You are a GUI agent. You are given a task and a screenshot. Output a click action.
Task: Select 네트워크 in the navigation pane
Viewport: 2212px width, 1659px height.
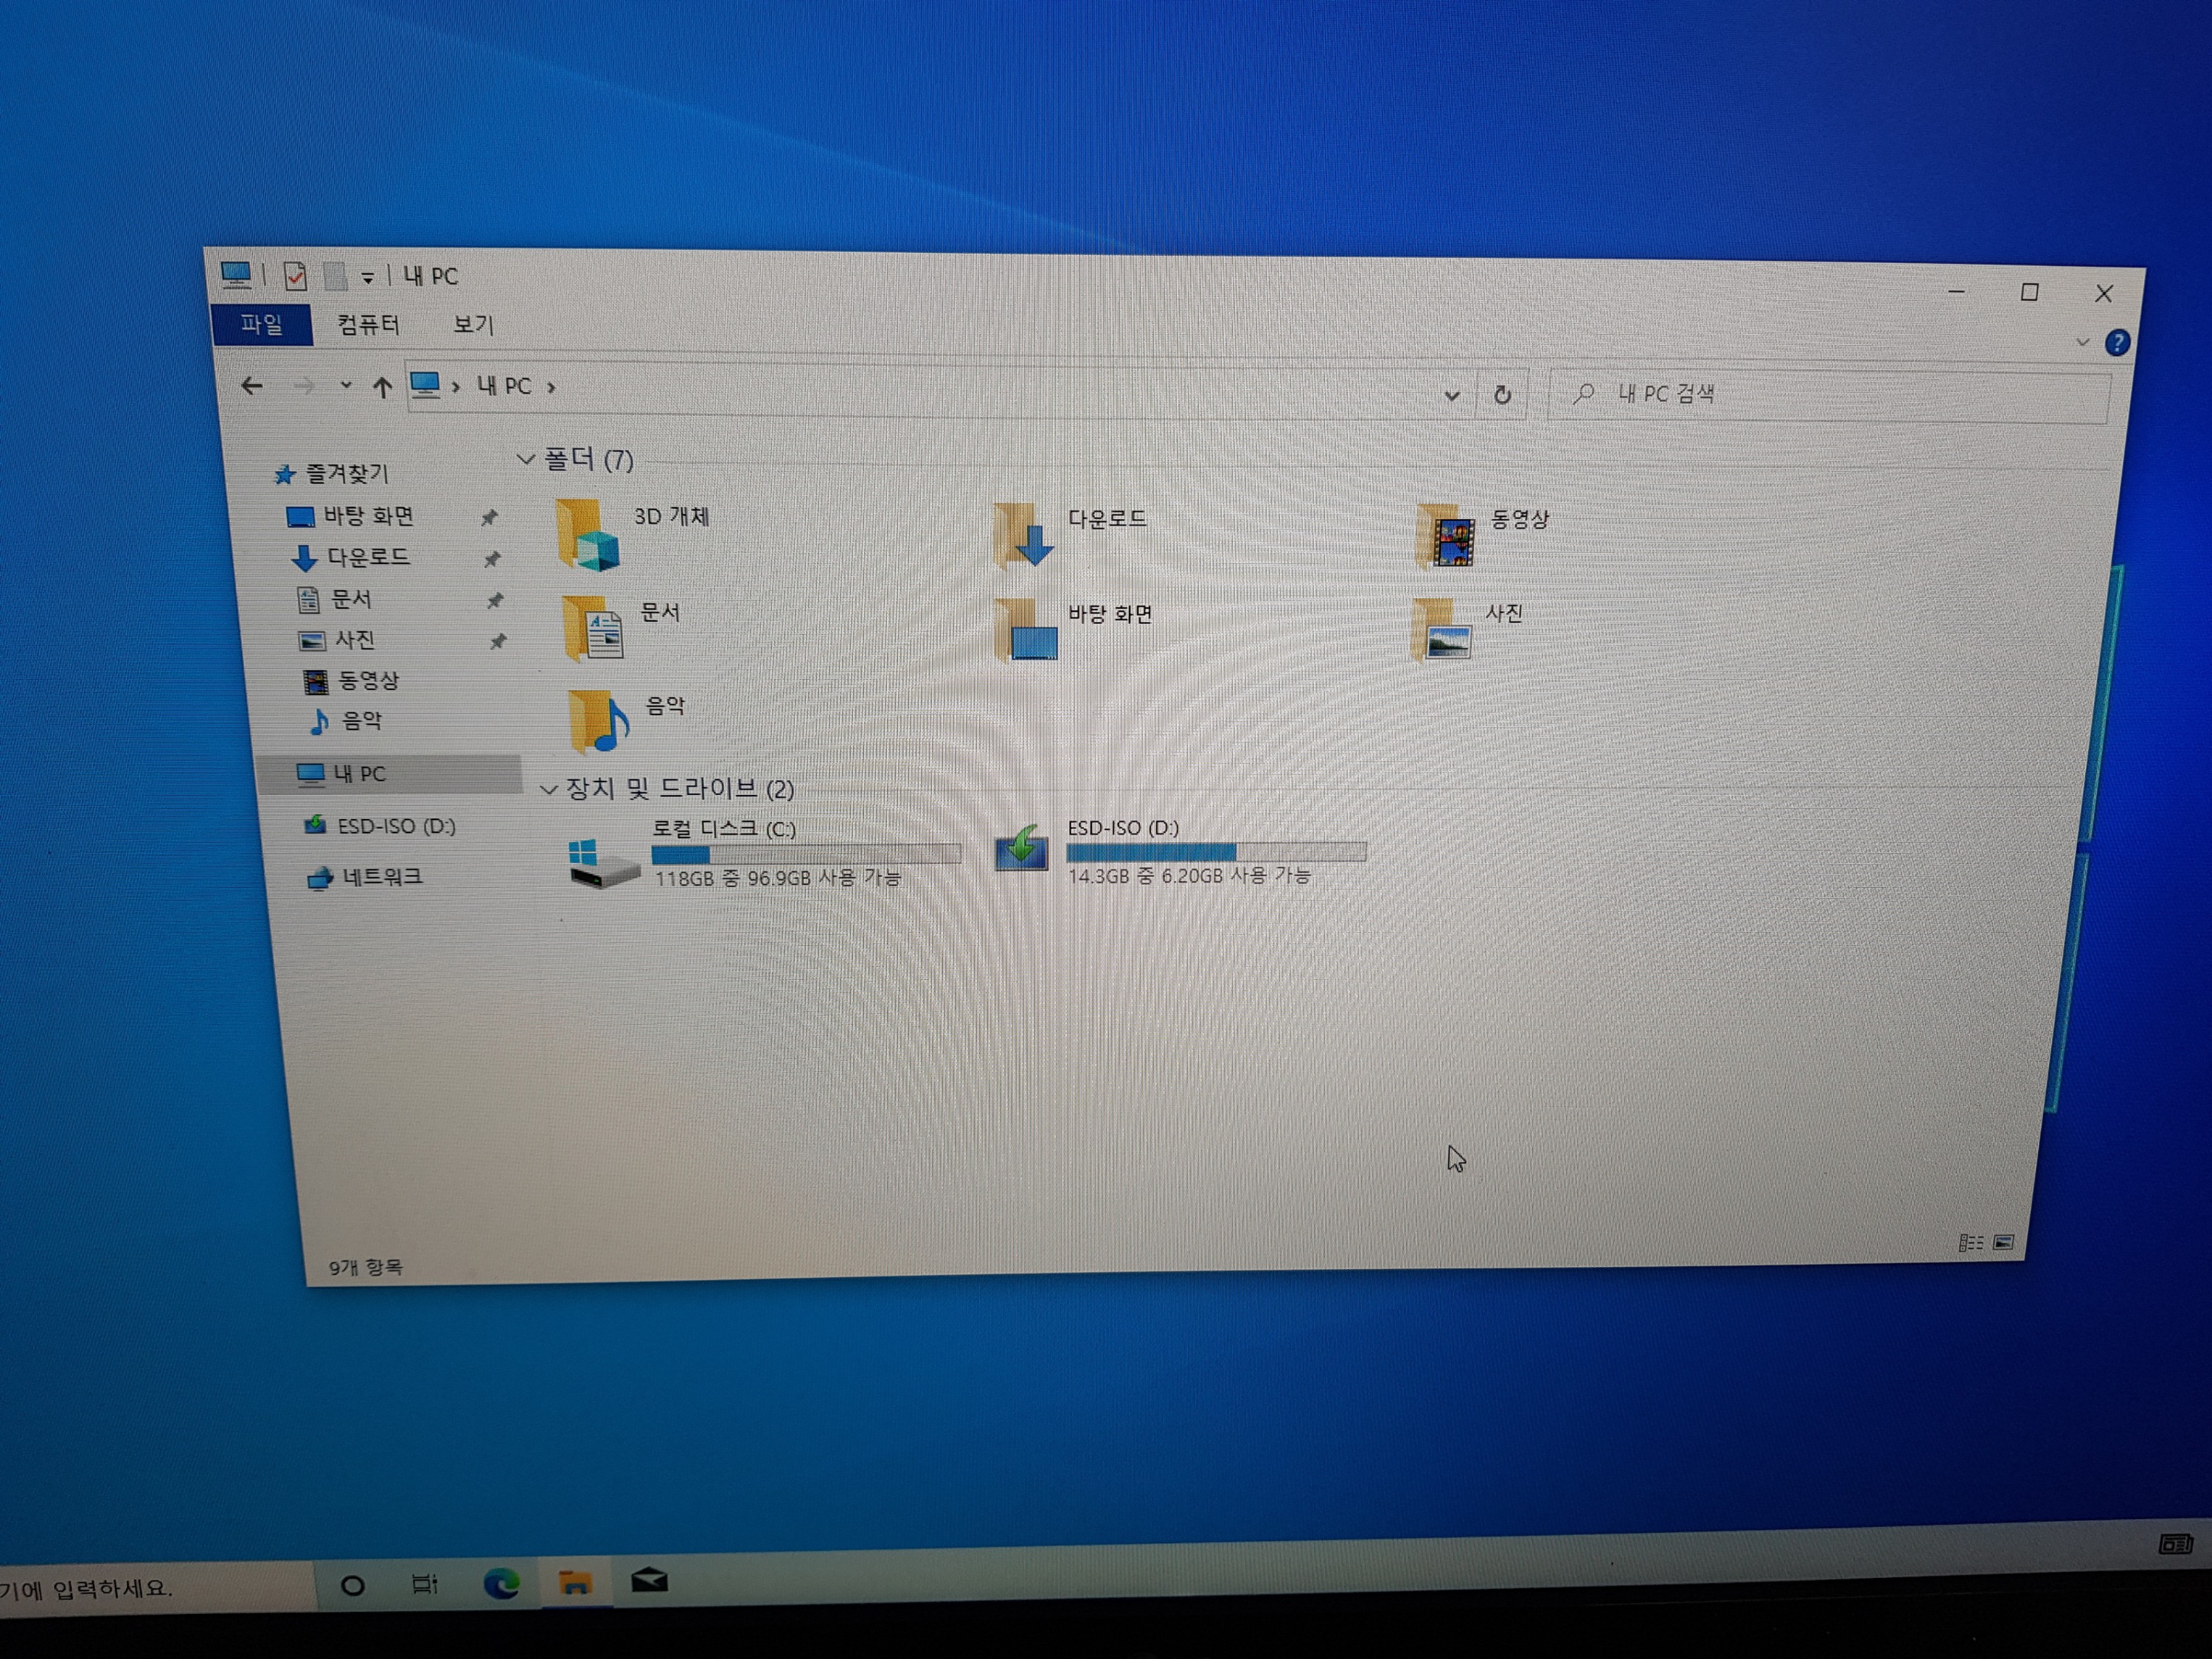pos(381,877)
